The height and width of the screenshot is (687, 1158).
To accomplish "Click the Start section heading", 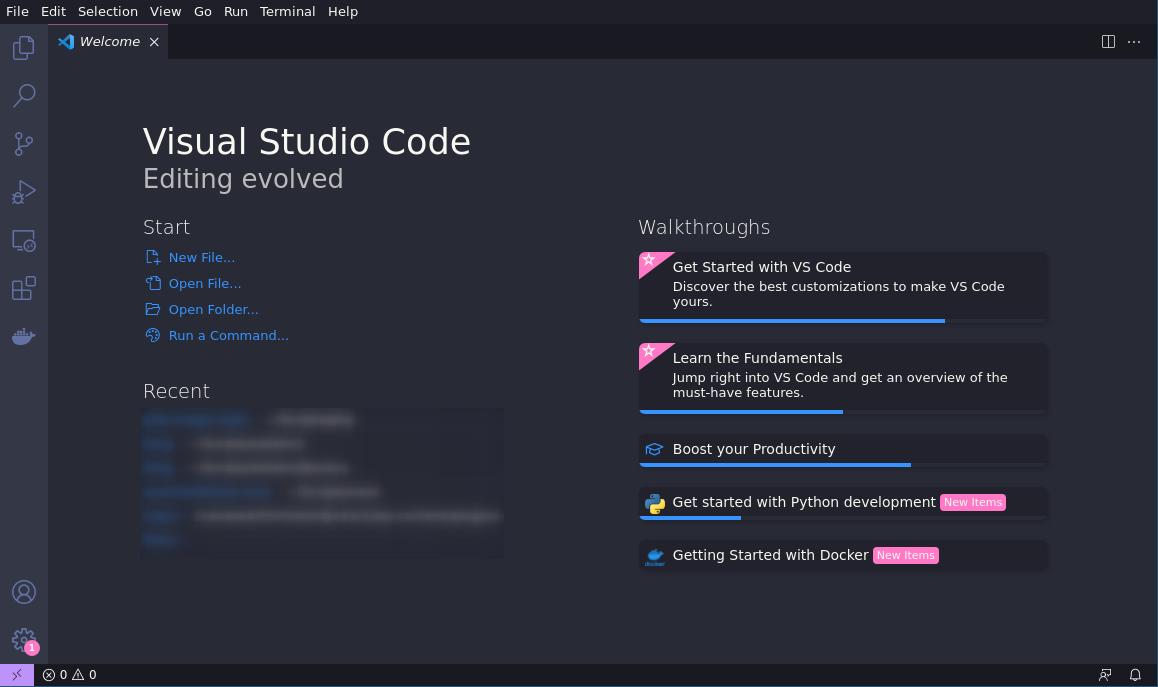I will 166,227.
